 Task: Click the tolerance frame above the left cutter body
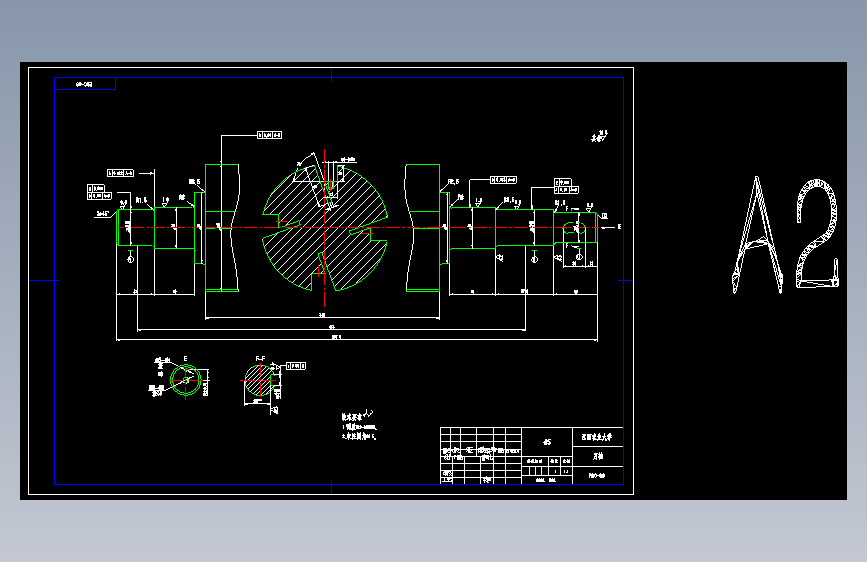pos(269,135)
